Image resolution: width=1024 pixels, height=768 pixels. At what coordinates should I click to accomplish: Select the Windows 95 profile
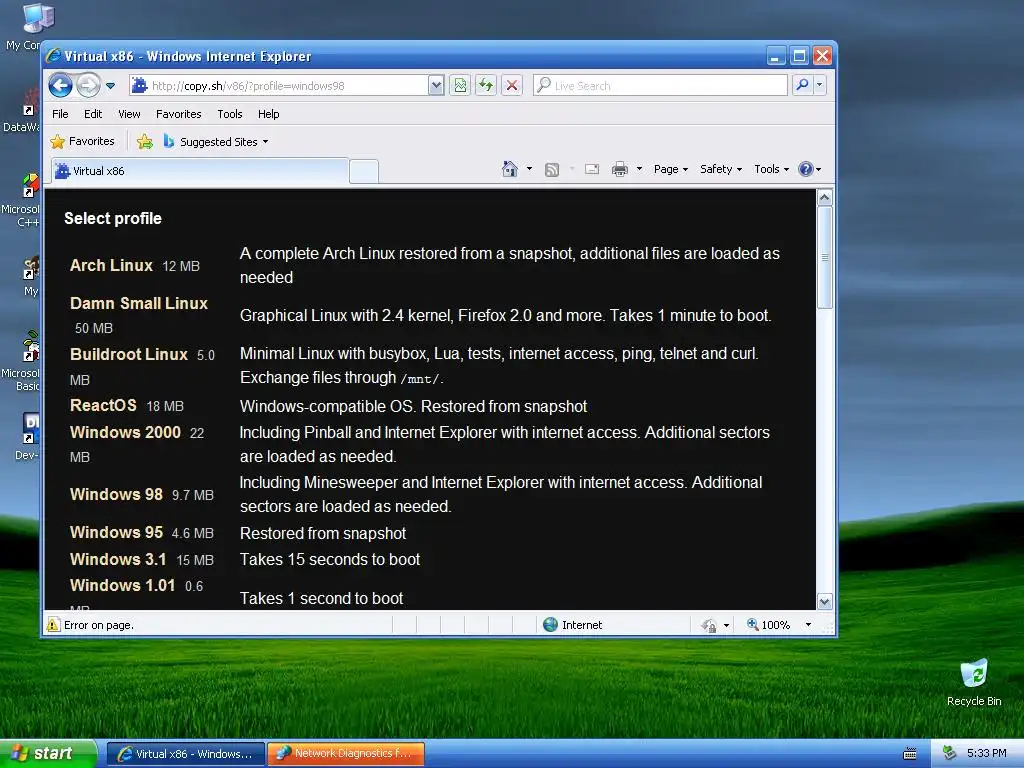point(116,532)
